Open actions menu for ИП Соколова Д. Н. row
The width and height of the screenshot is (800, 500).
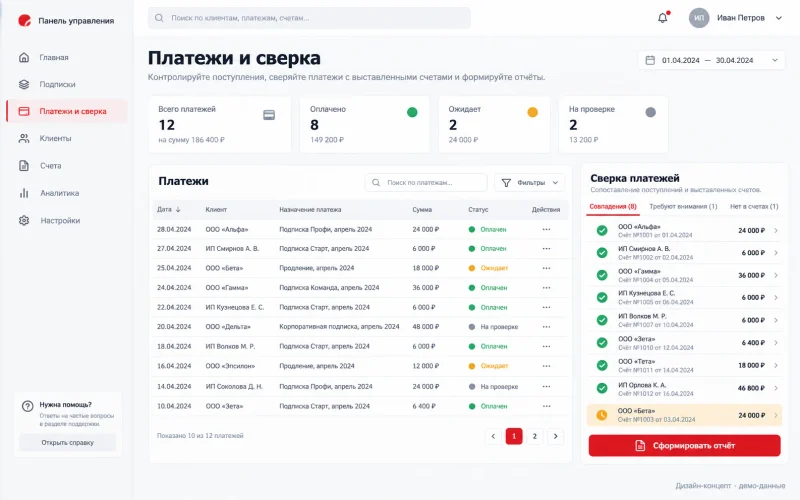[x=546, y=387]
